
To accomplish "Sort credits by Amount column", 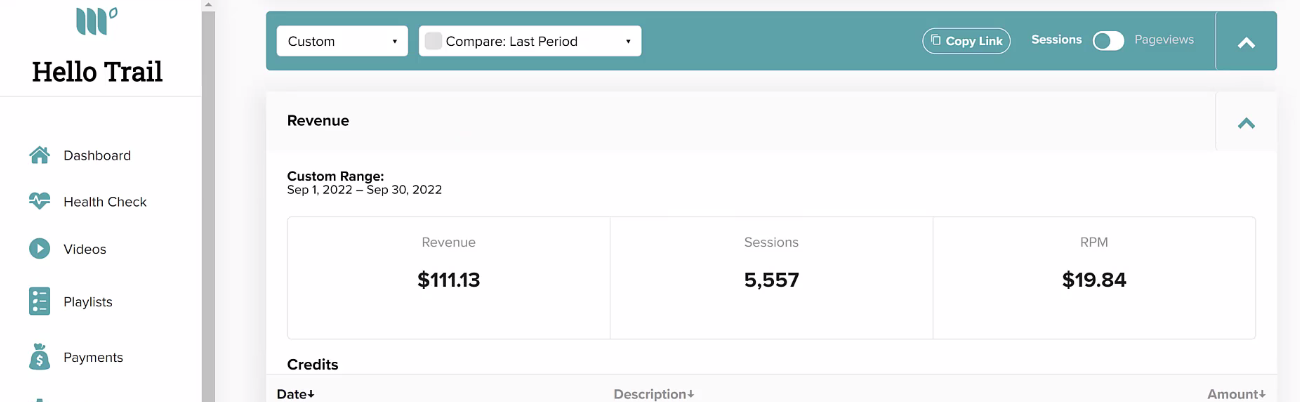I will (x=1236, y=394).
